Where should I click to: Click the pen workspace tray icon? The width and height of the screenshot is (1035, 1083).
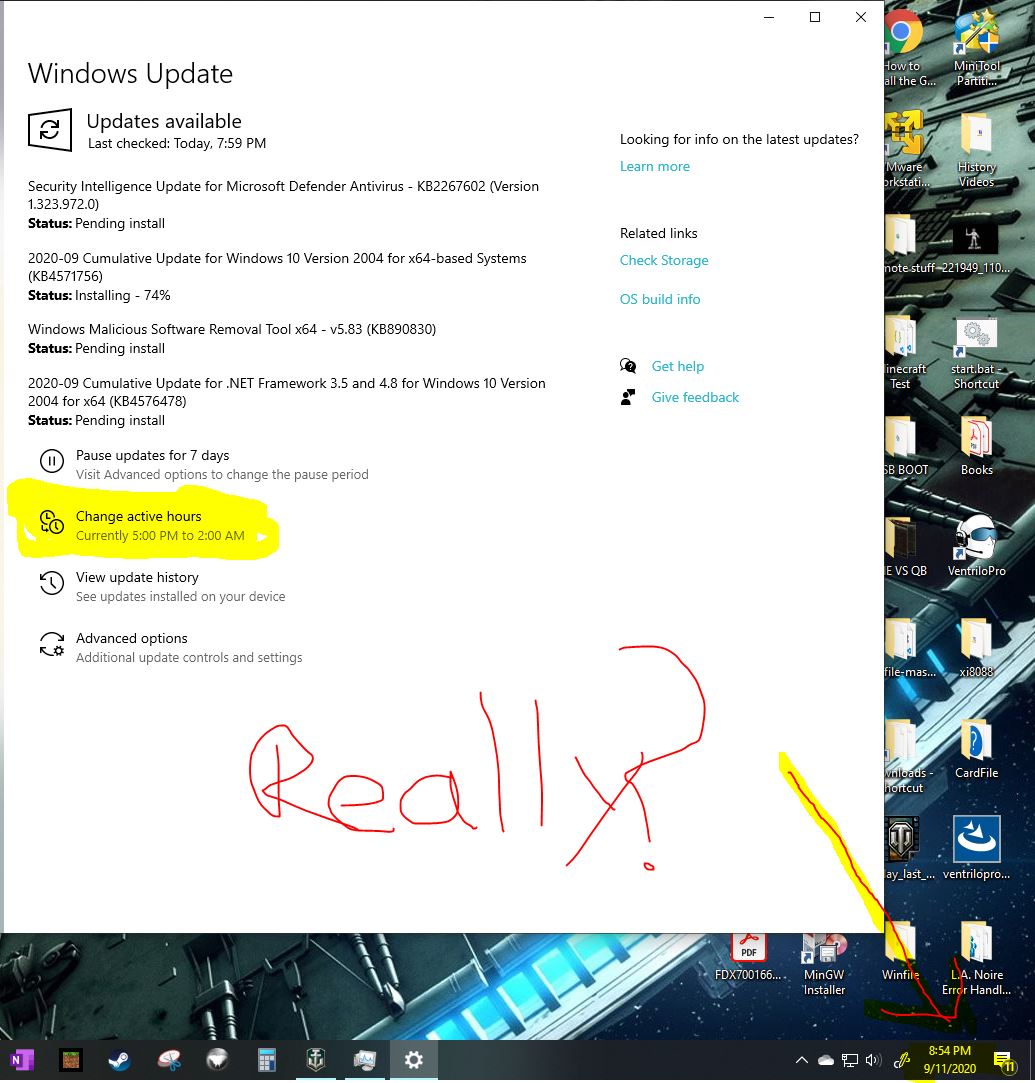[901, 1060]
